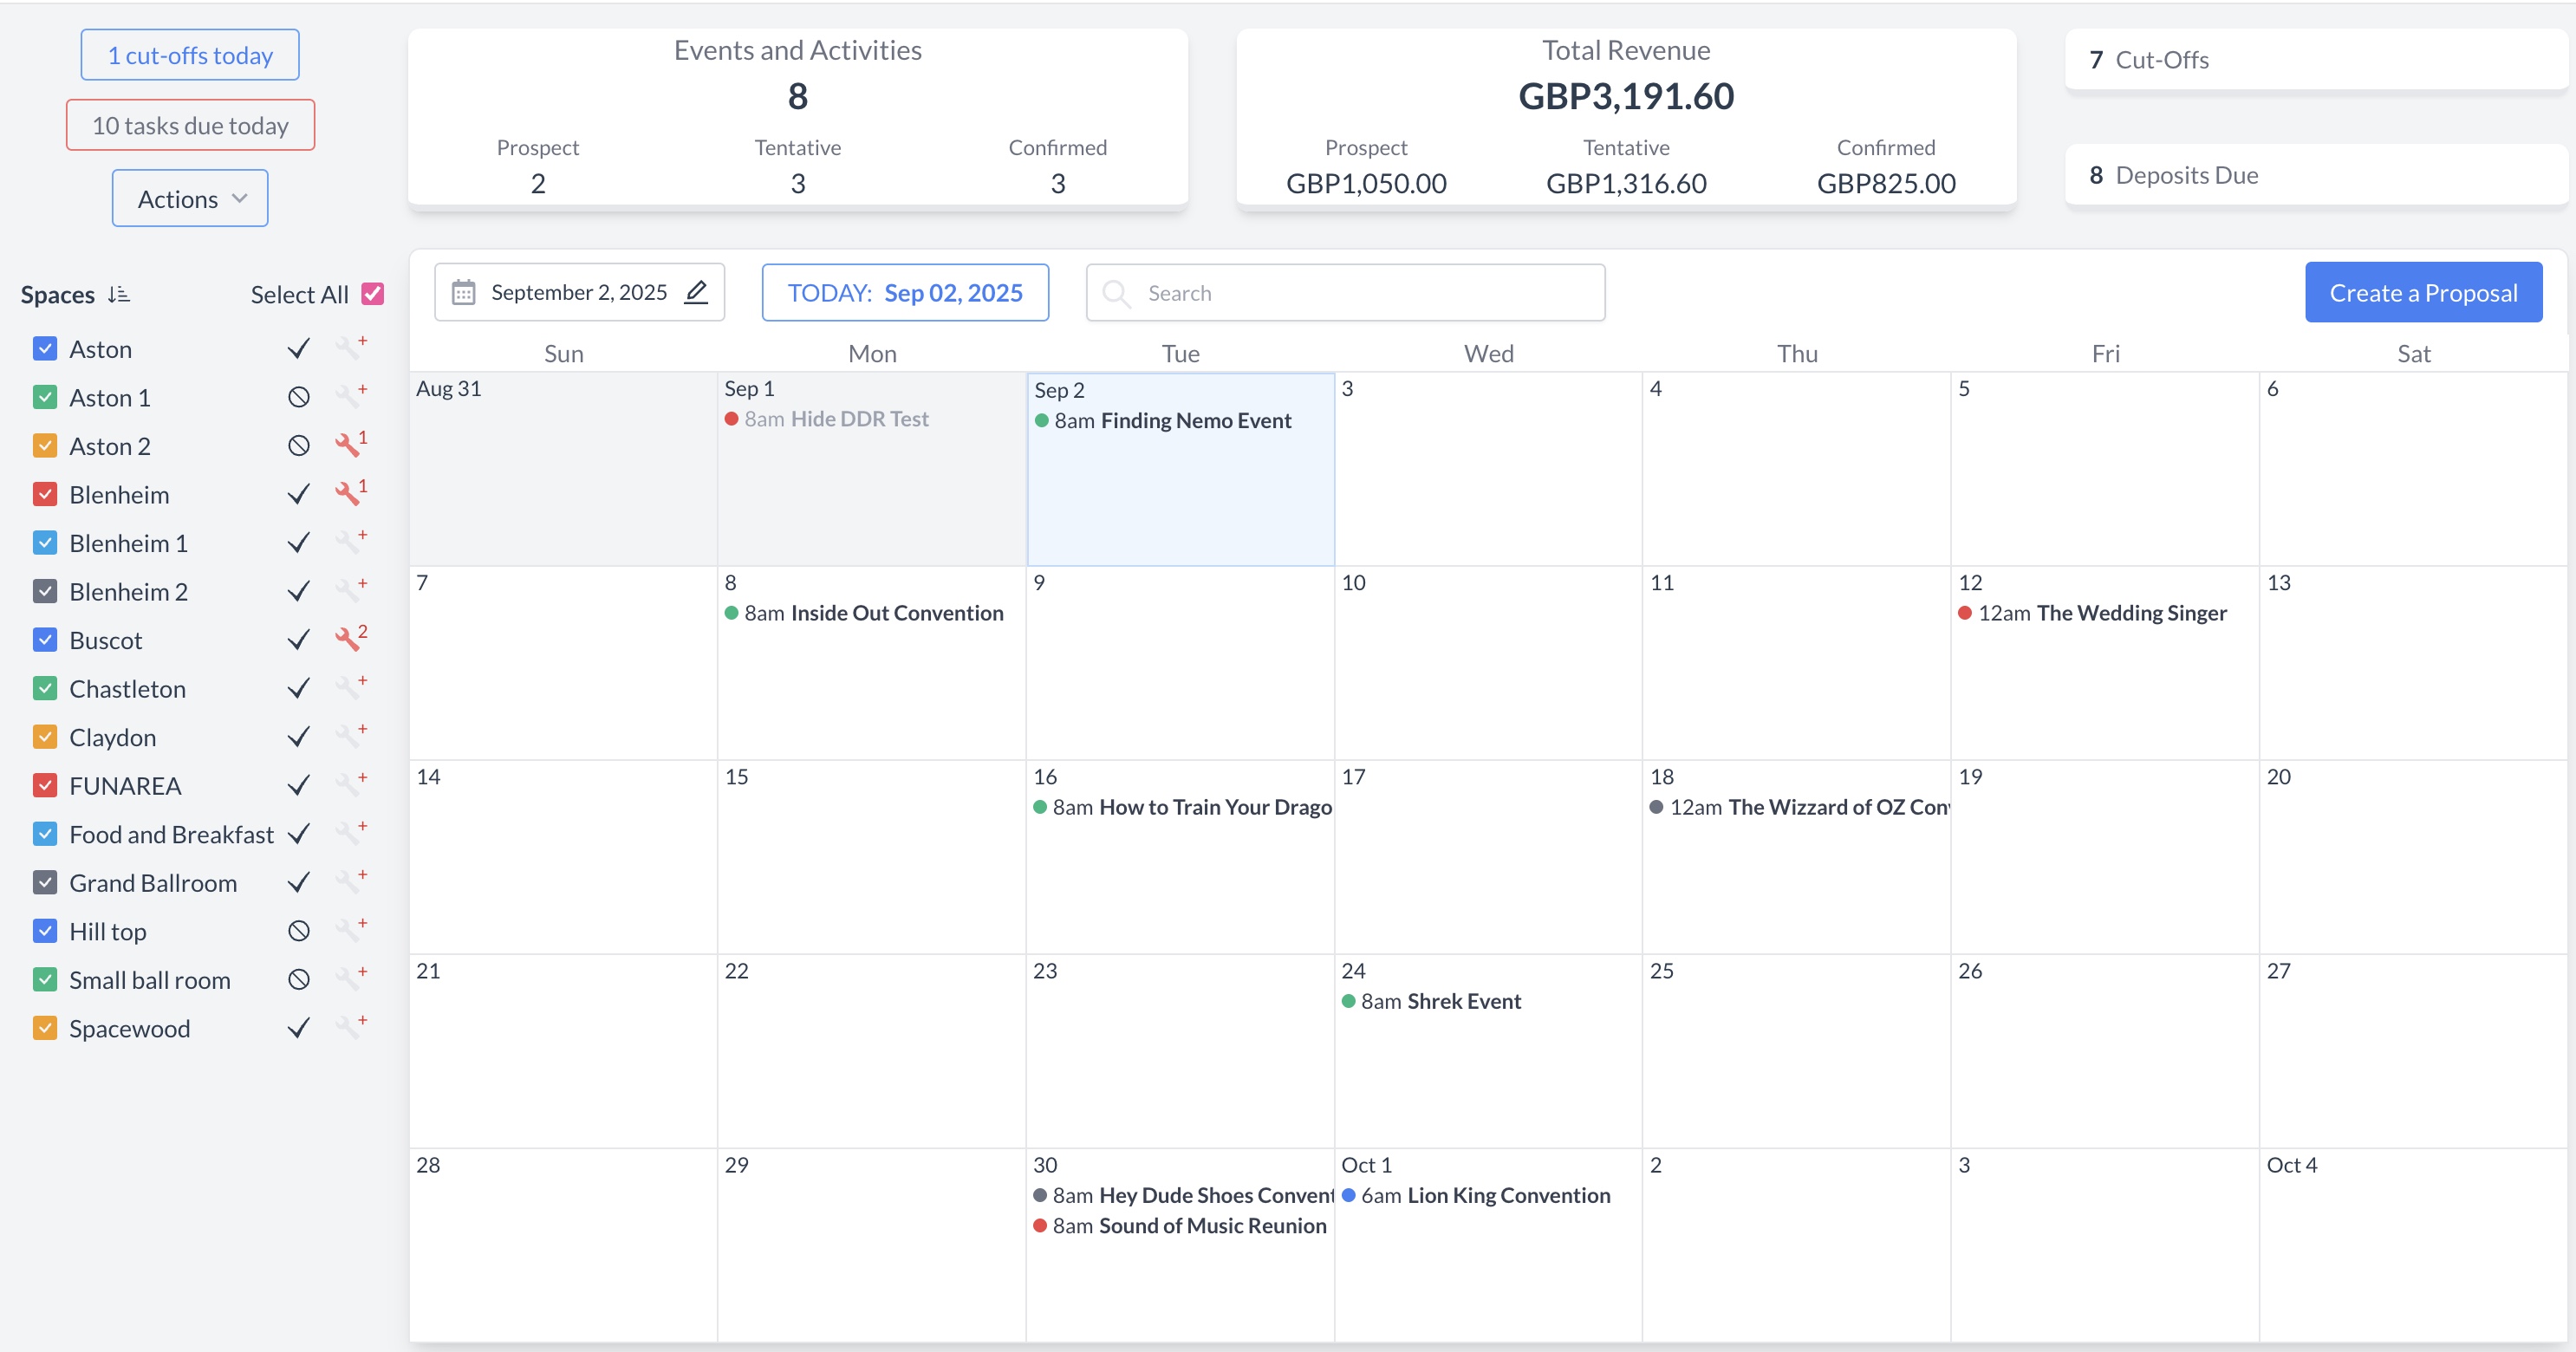Open the Actions dropdown
The height and width of the screenshot is (1352, 2576).
pos(190,198)
